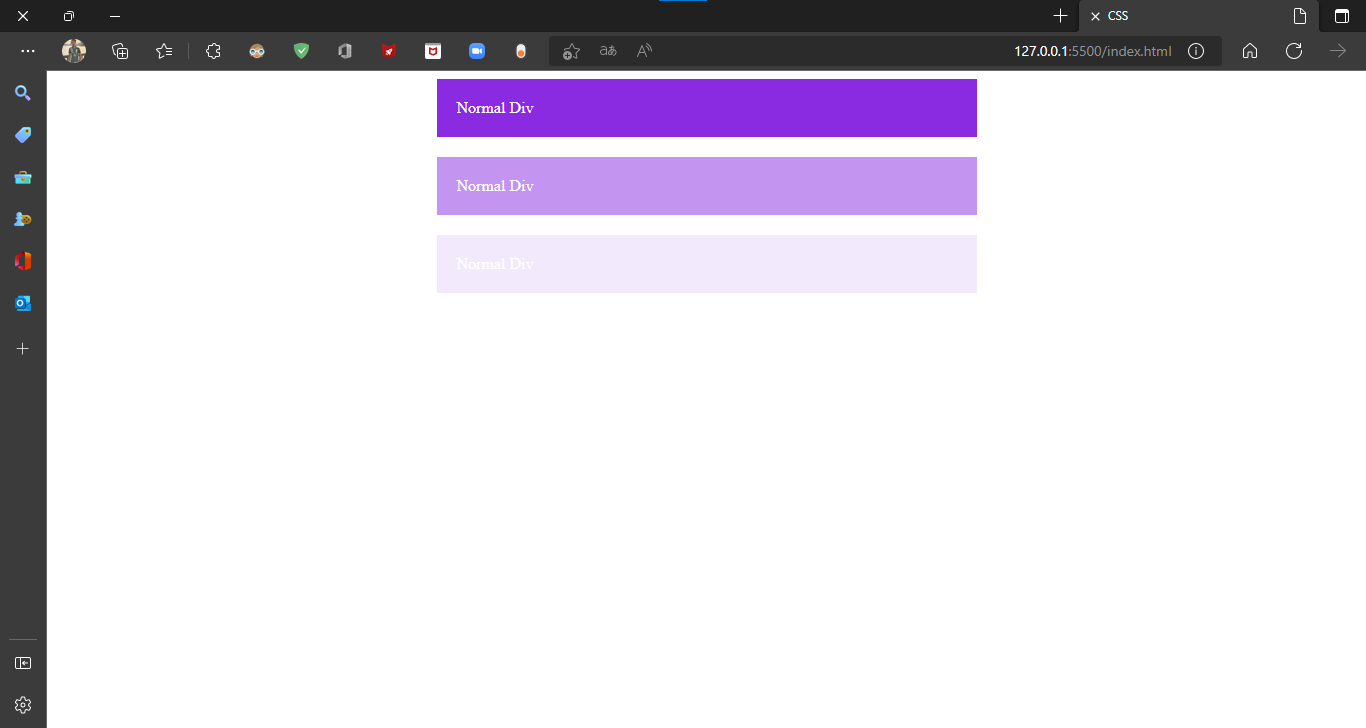Open browser settings from the sidebar gear
The image size is (1366, 728).
point(23,704)
